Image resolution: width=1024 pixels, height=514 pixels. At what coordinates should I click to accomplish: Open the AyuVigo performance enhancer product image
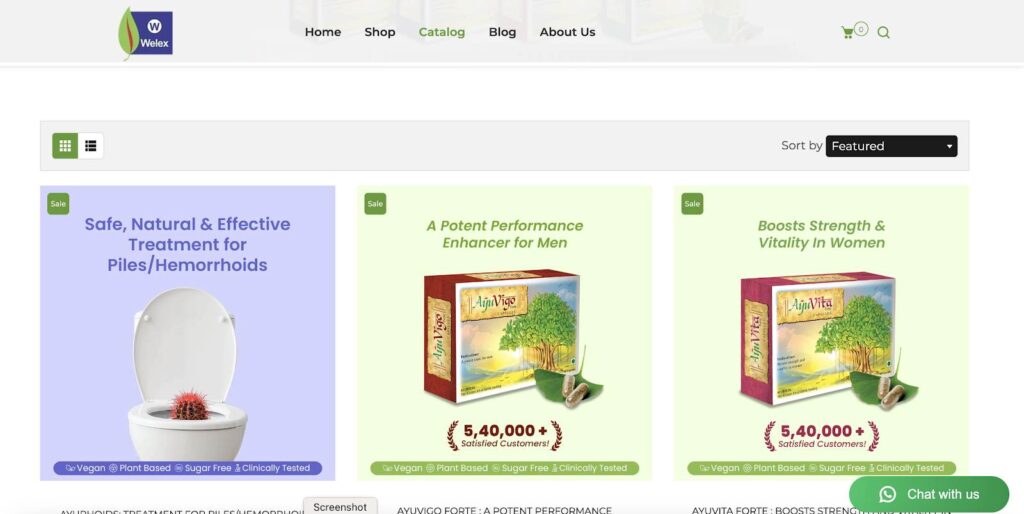pyautogui.click(x=504, y=333)
